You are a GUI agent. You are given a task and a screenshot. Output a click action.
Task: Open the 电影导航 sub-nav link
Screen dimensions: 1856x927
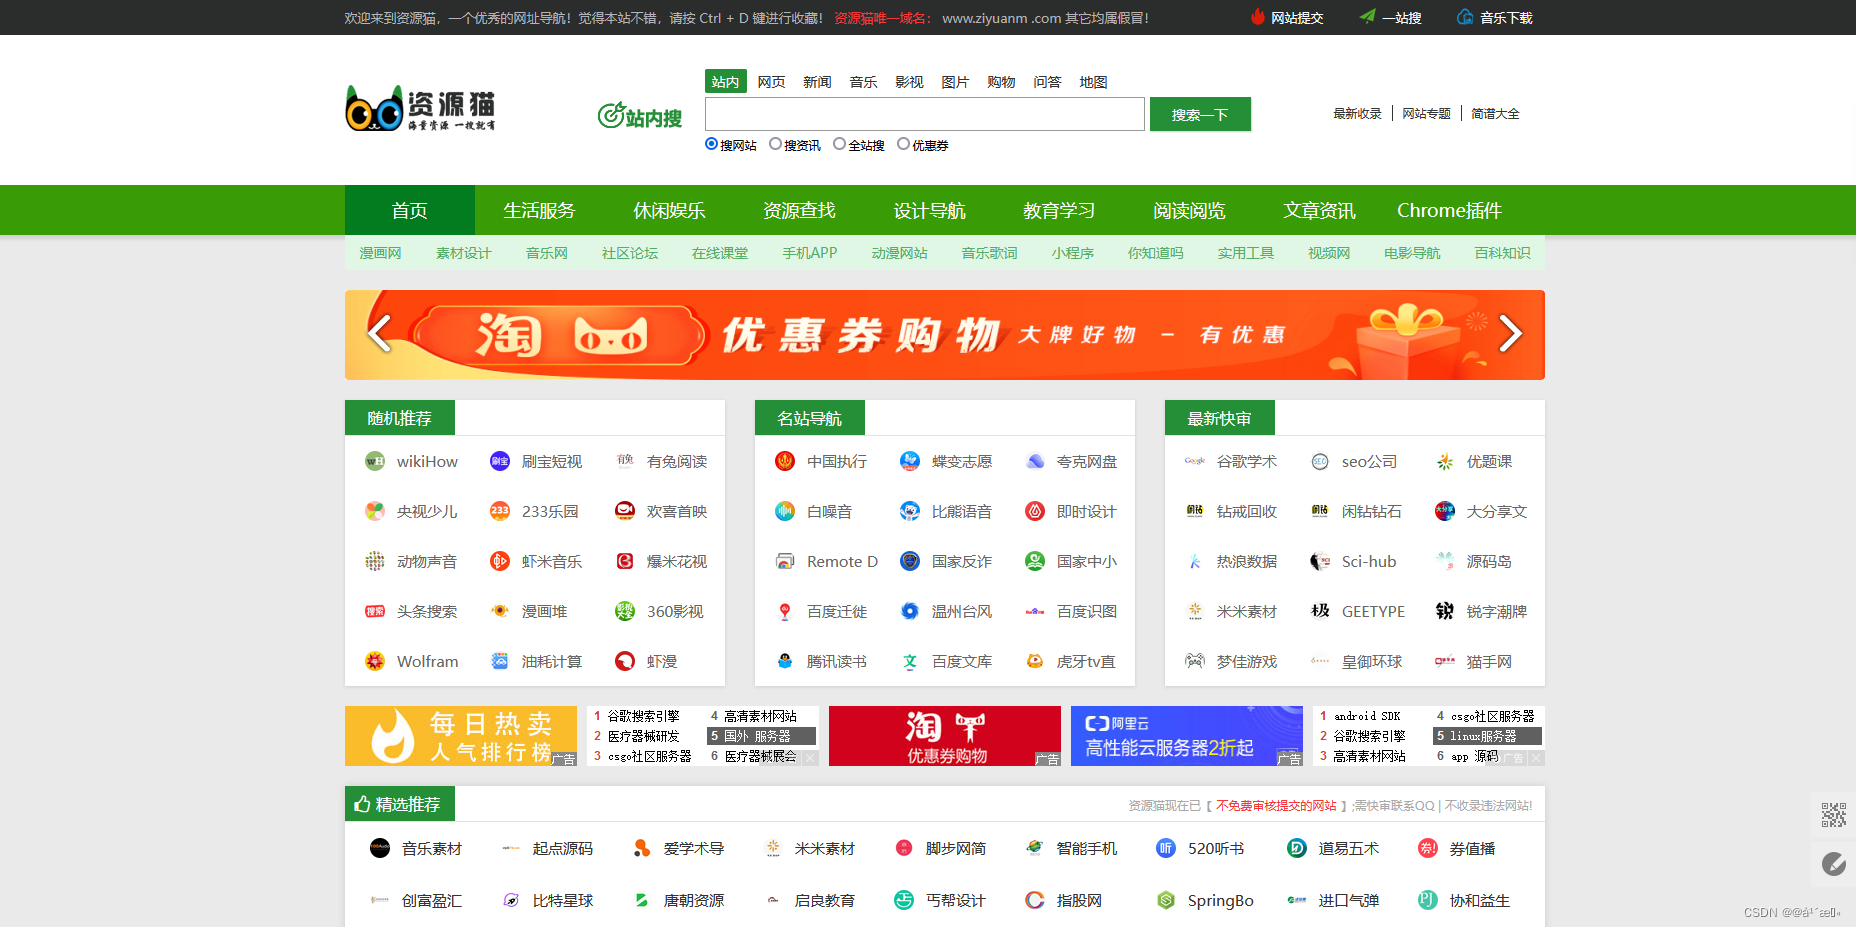(1412, 253)
